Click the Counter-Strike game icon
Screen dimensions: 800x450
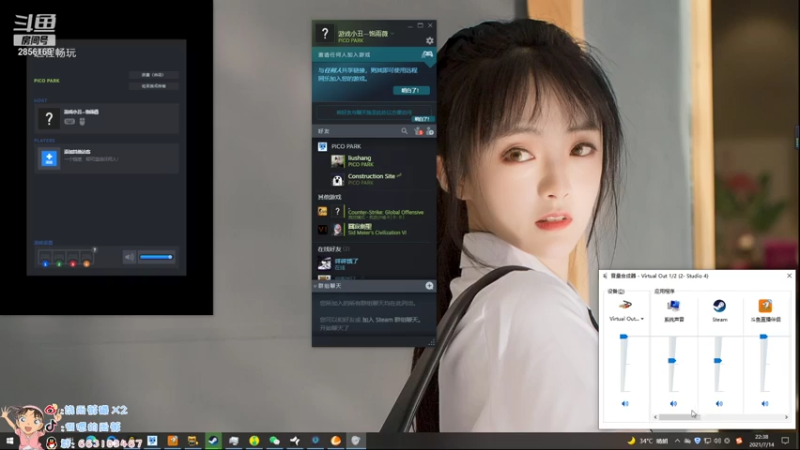pyautogui.click(x=322, y=211)
